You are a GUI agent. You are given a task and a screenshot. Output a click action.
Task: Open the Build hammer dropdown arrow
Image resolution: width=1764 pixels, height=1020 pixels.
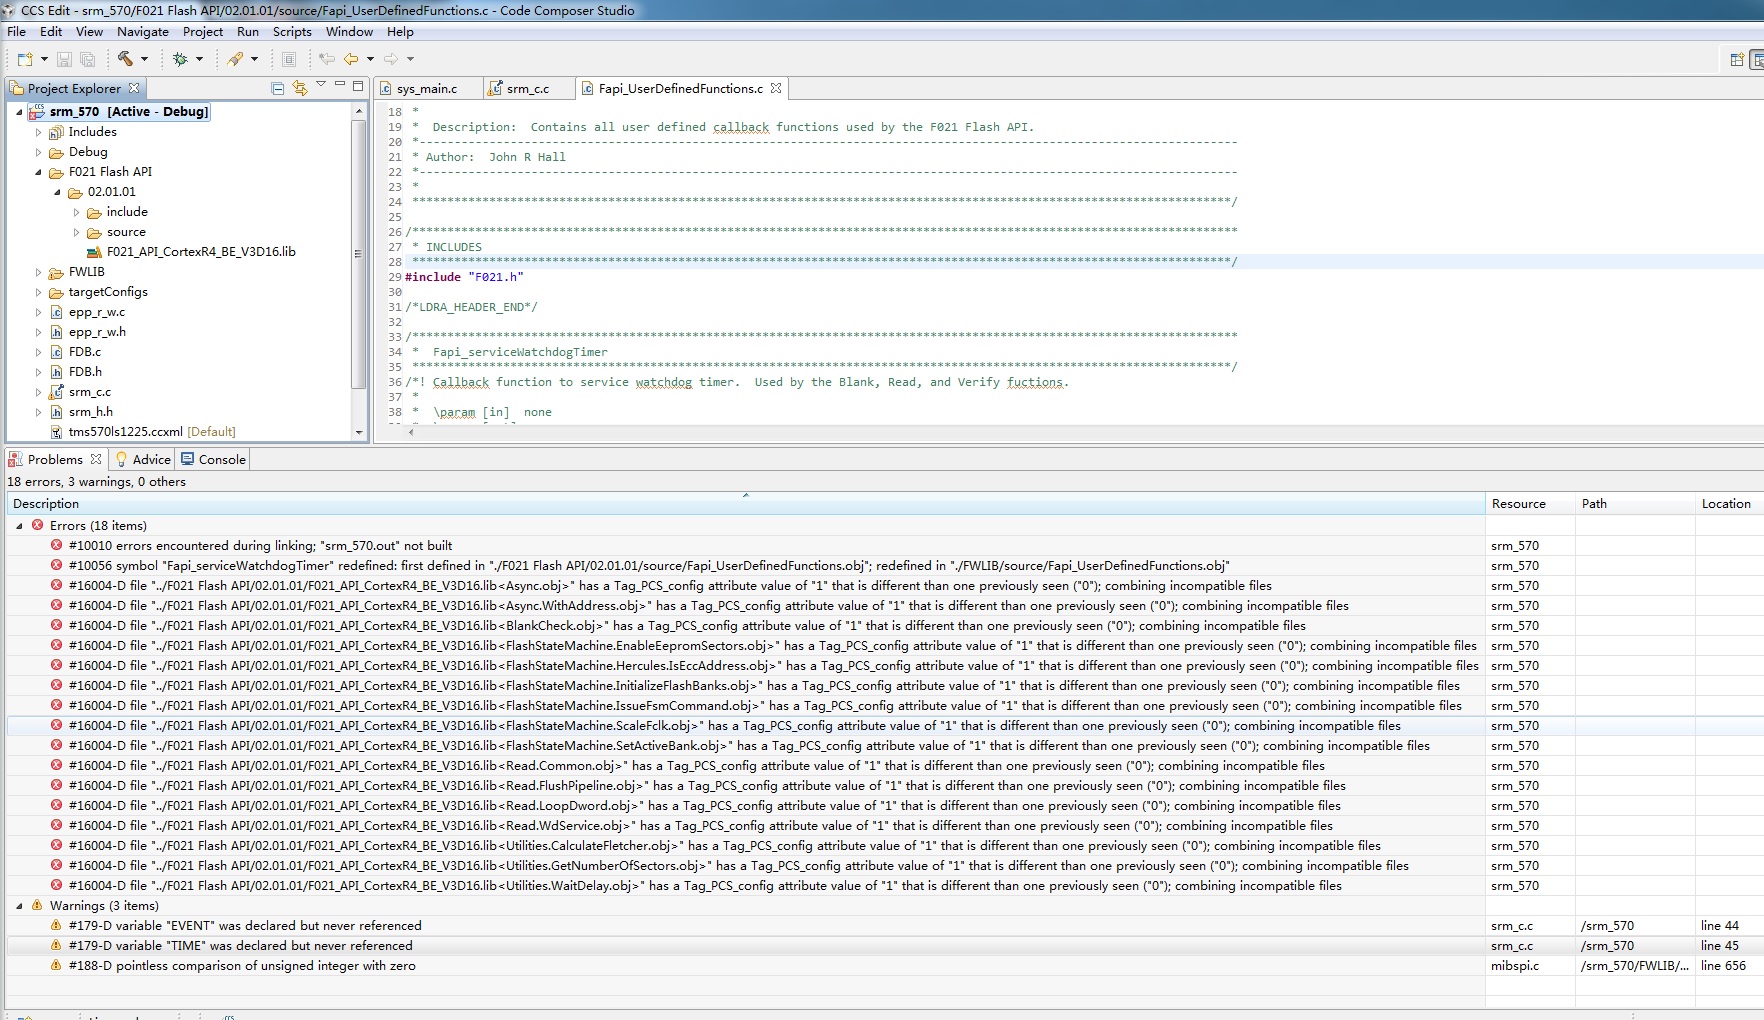pyautogui.click(x=144, y=59)
